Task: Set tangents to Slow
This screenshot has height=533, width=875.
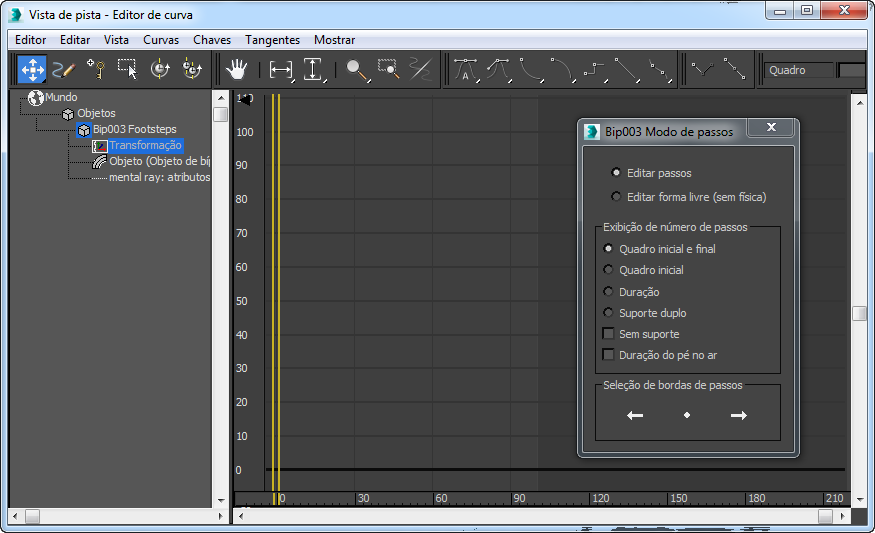Action: point(562,70)
